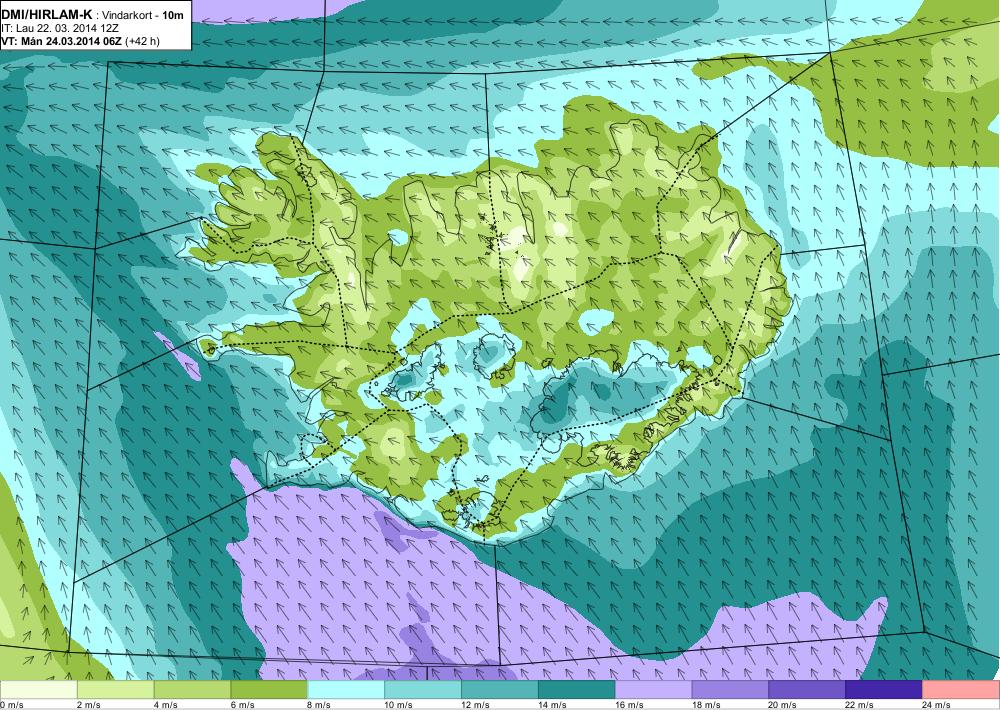Choose the olive green 6–8 m/s legend swatch

coord(268,690)
